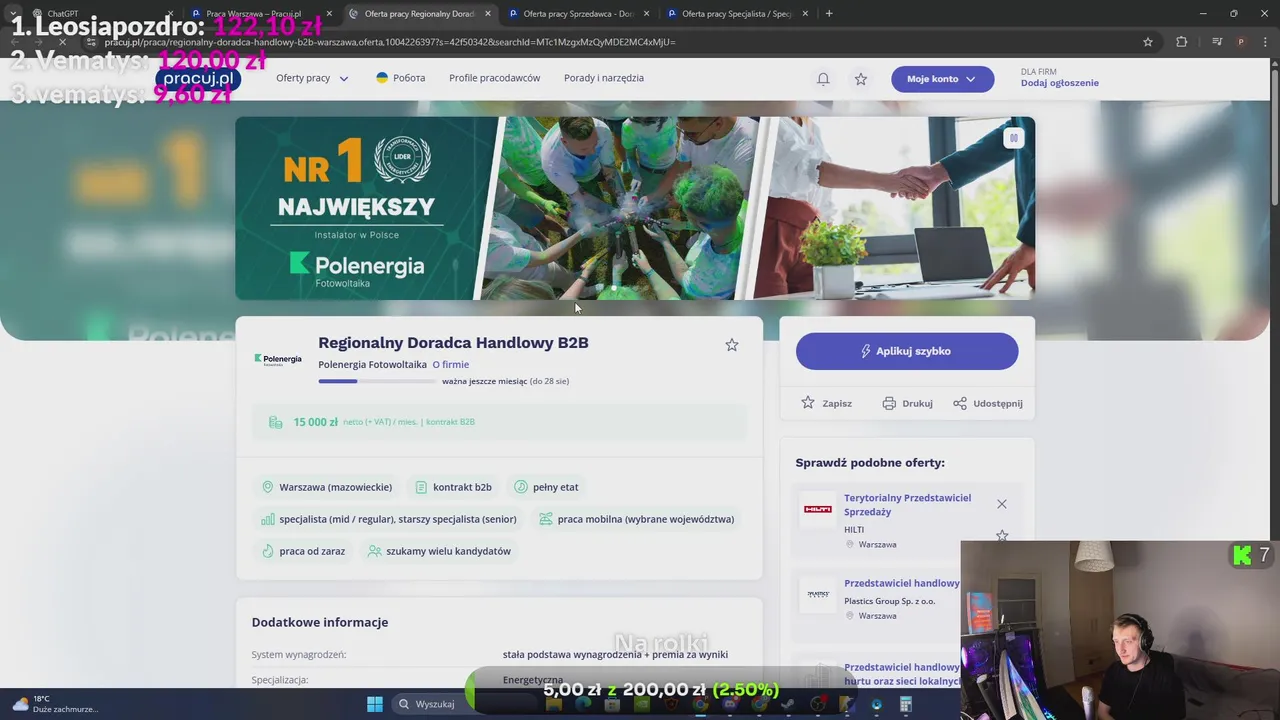Click the szukamy wielu kandydatów chip

point(439,551)
